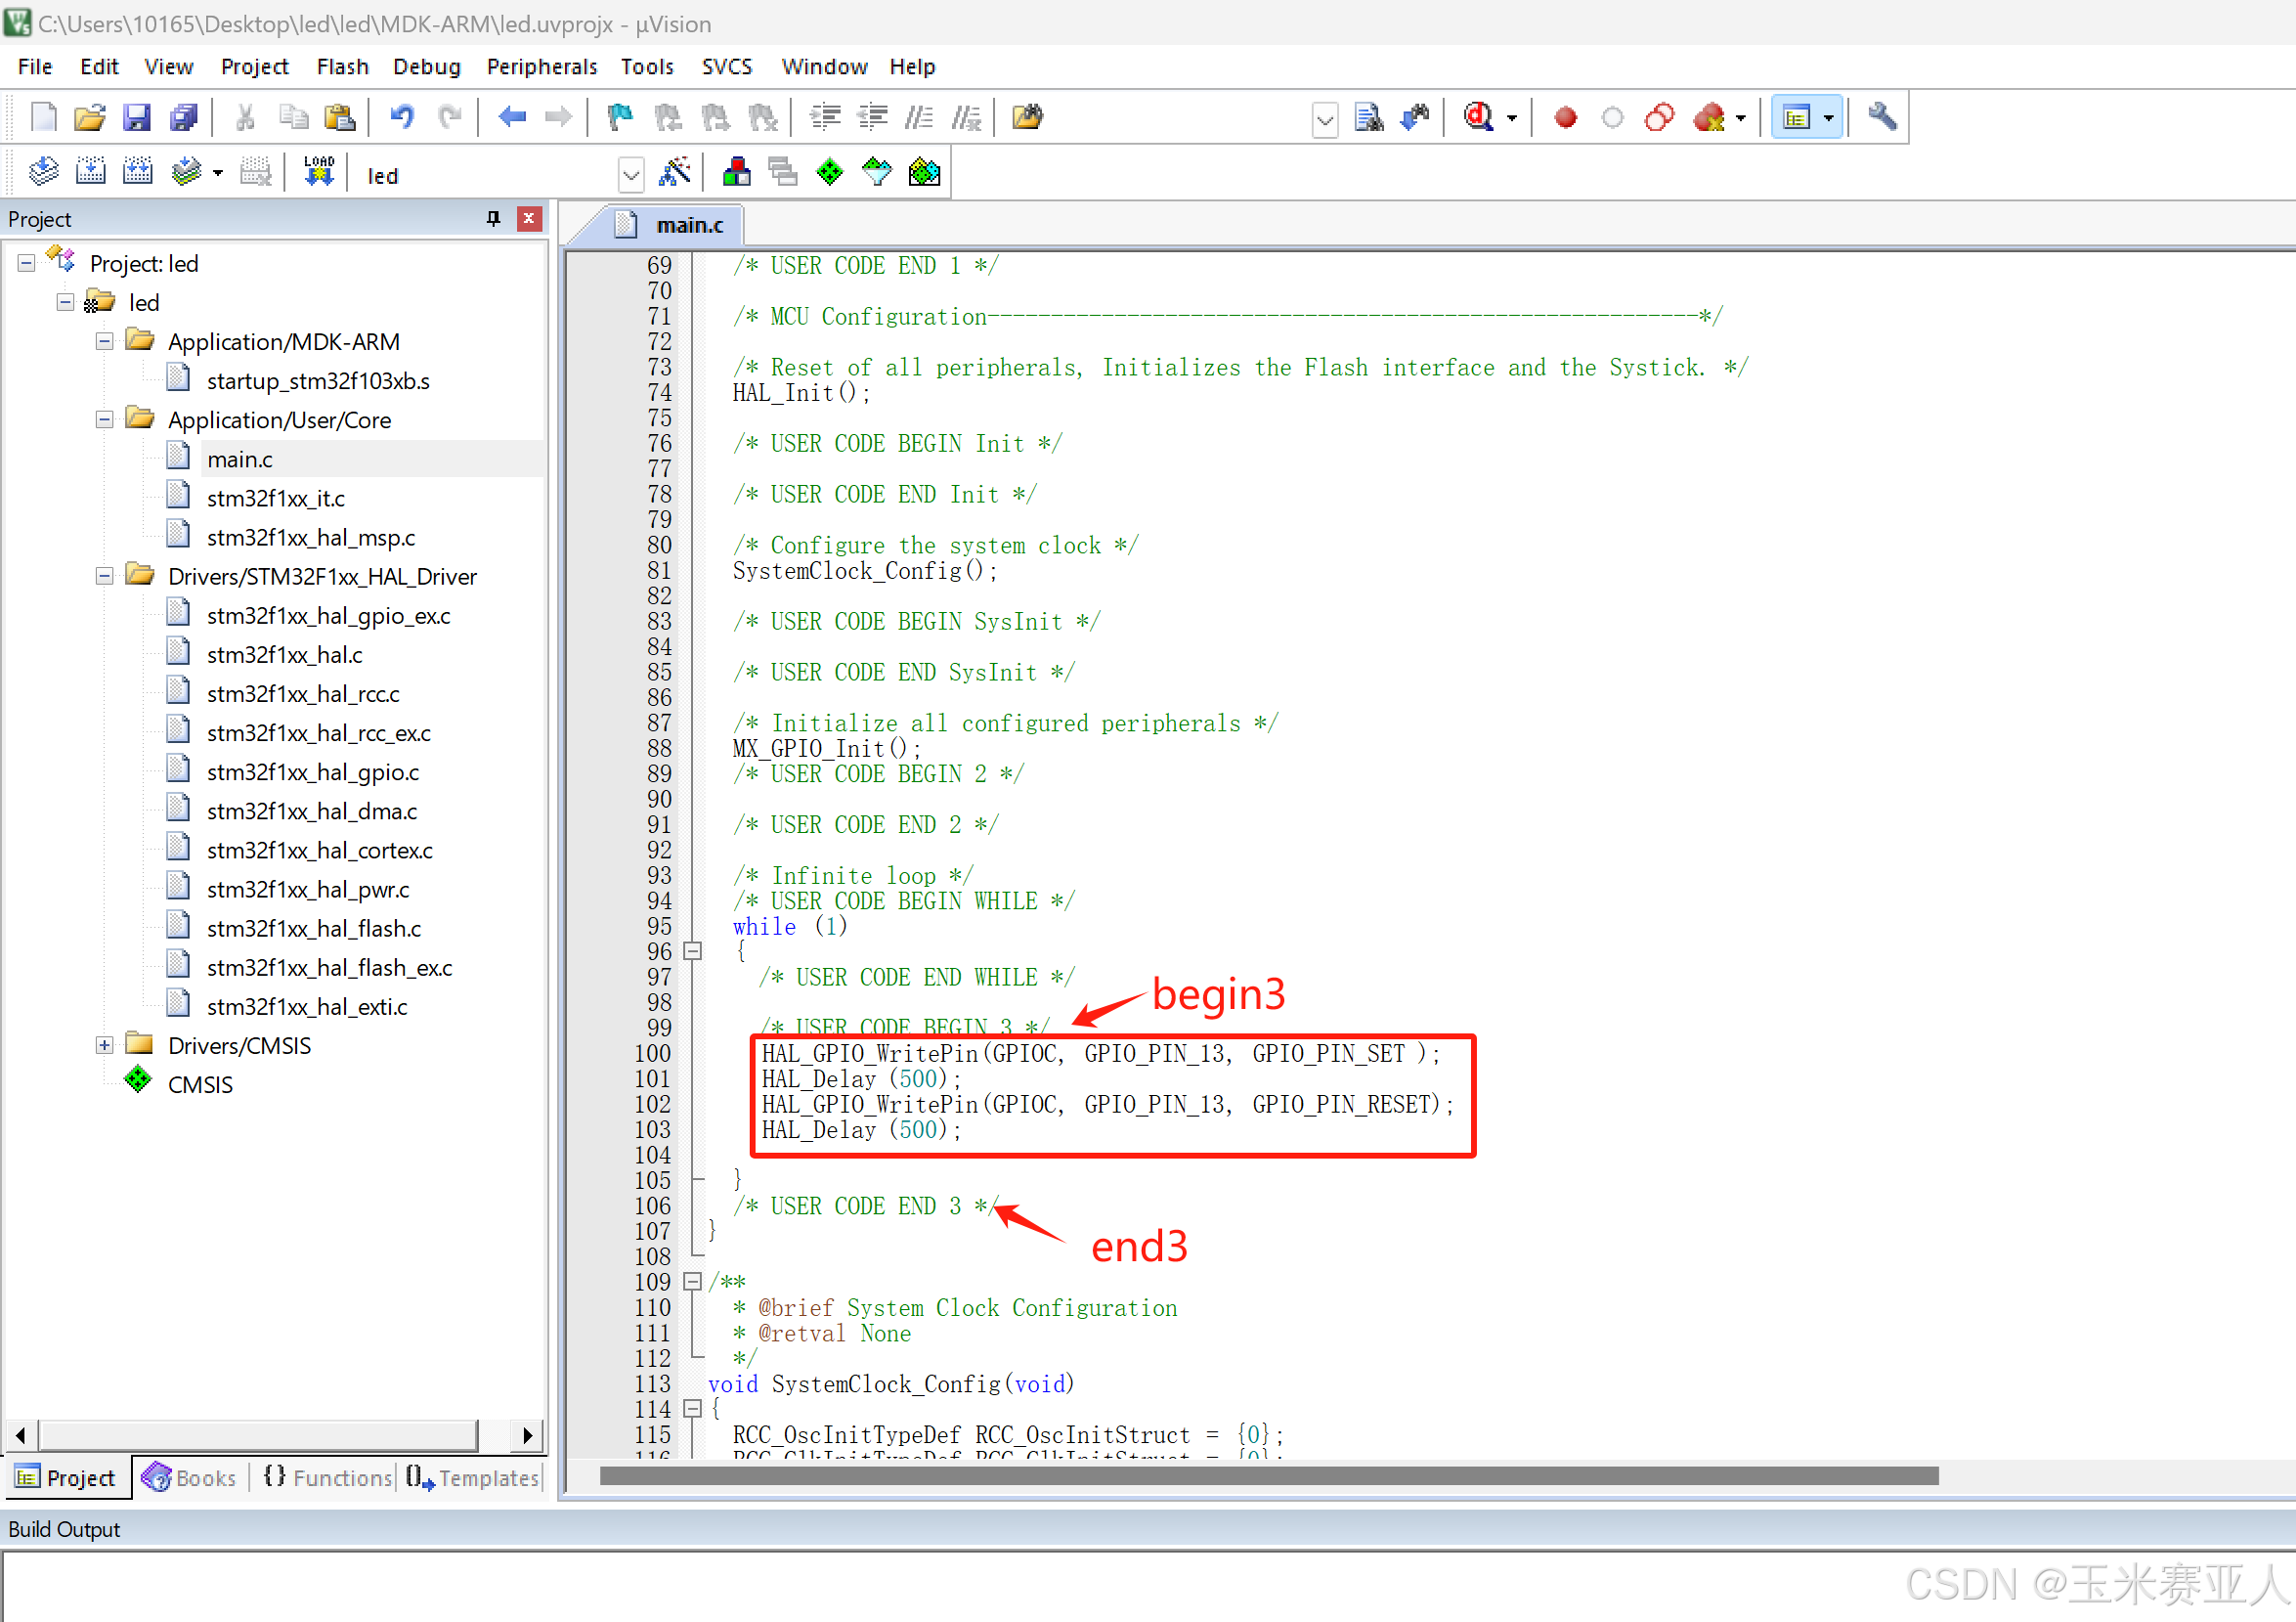Open Options for Target magic wand icon

tap(676, 174)
